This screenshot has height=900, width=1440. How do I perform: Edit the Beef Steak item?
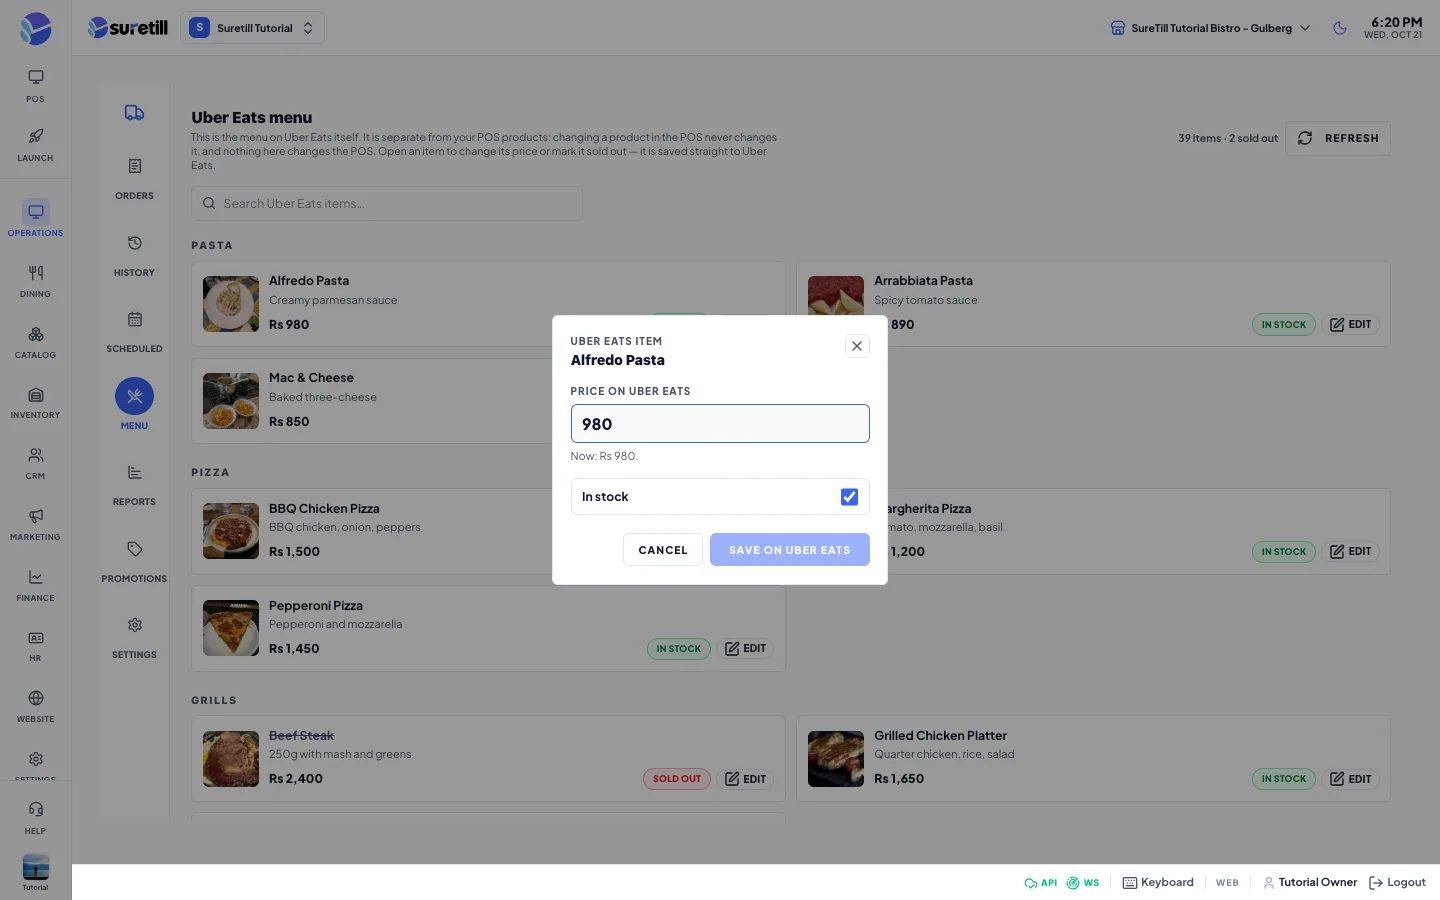pyautogui.click(x=745, y=779)
